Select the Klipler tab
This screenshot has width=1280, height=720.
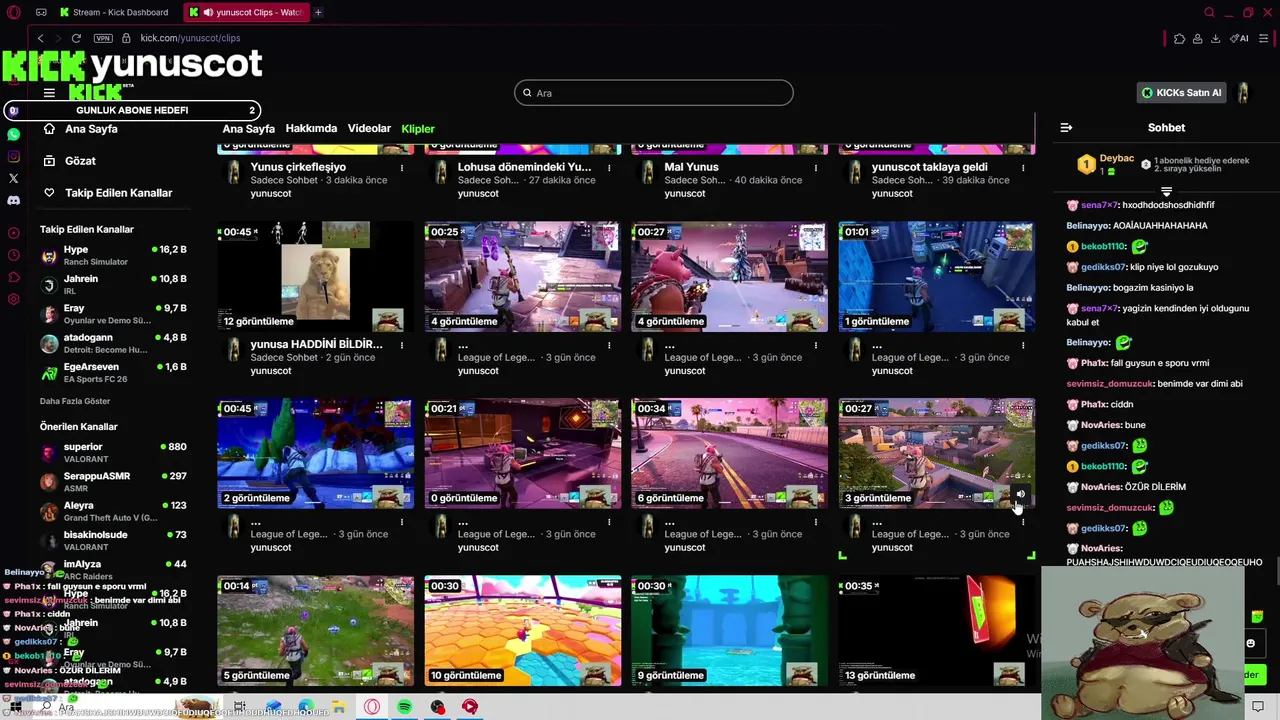418,129
